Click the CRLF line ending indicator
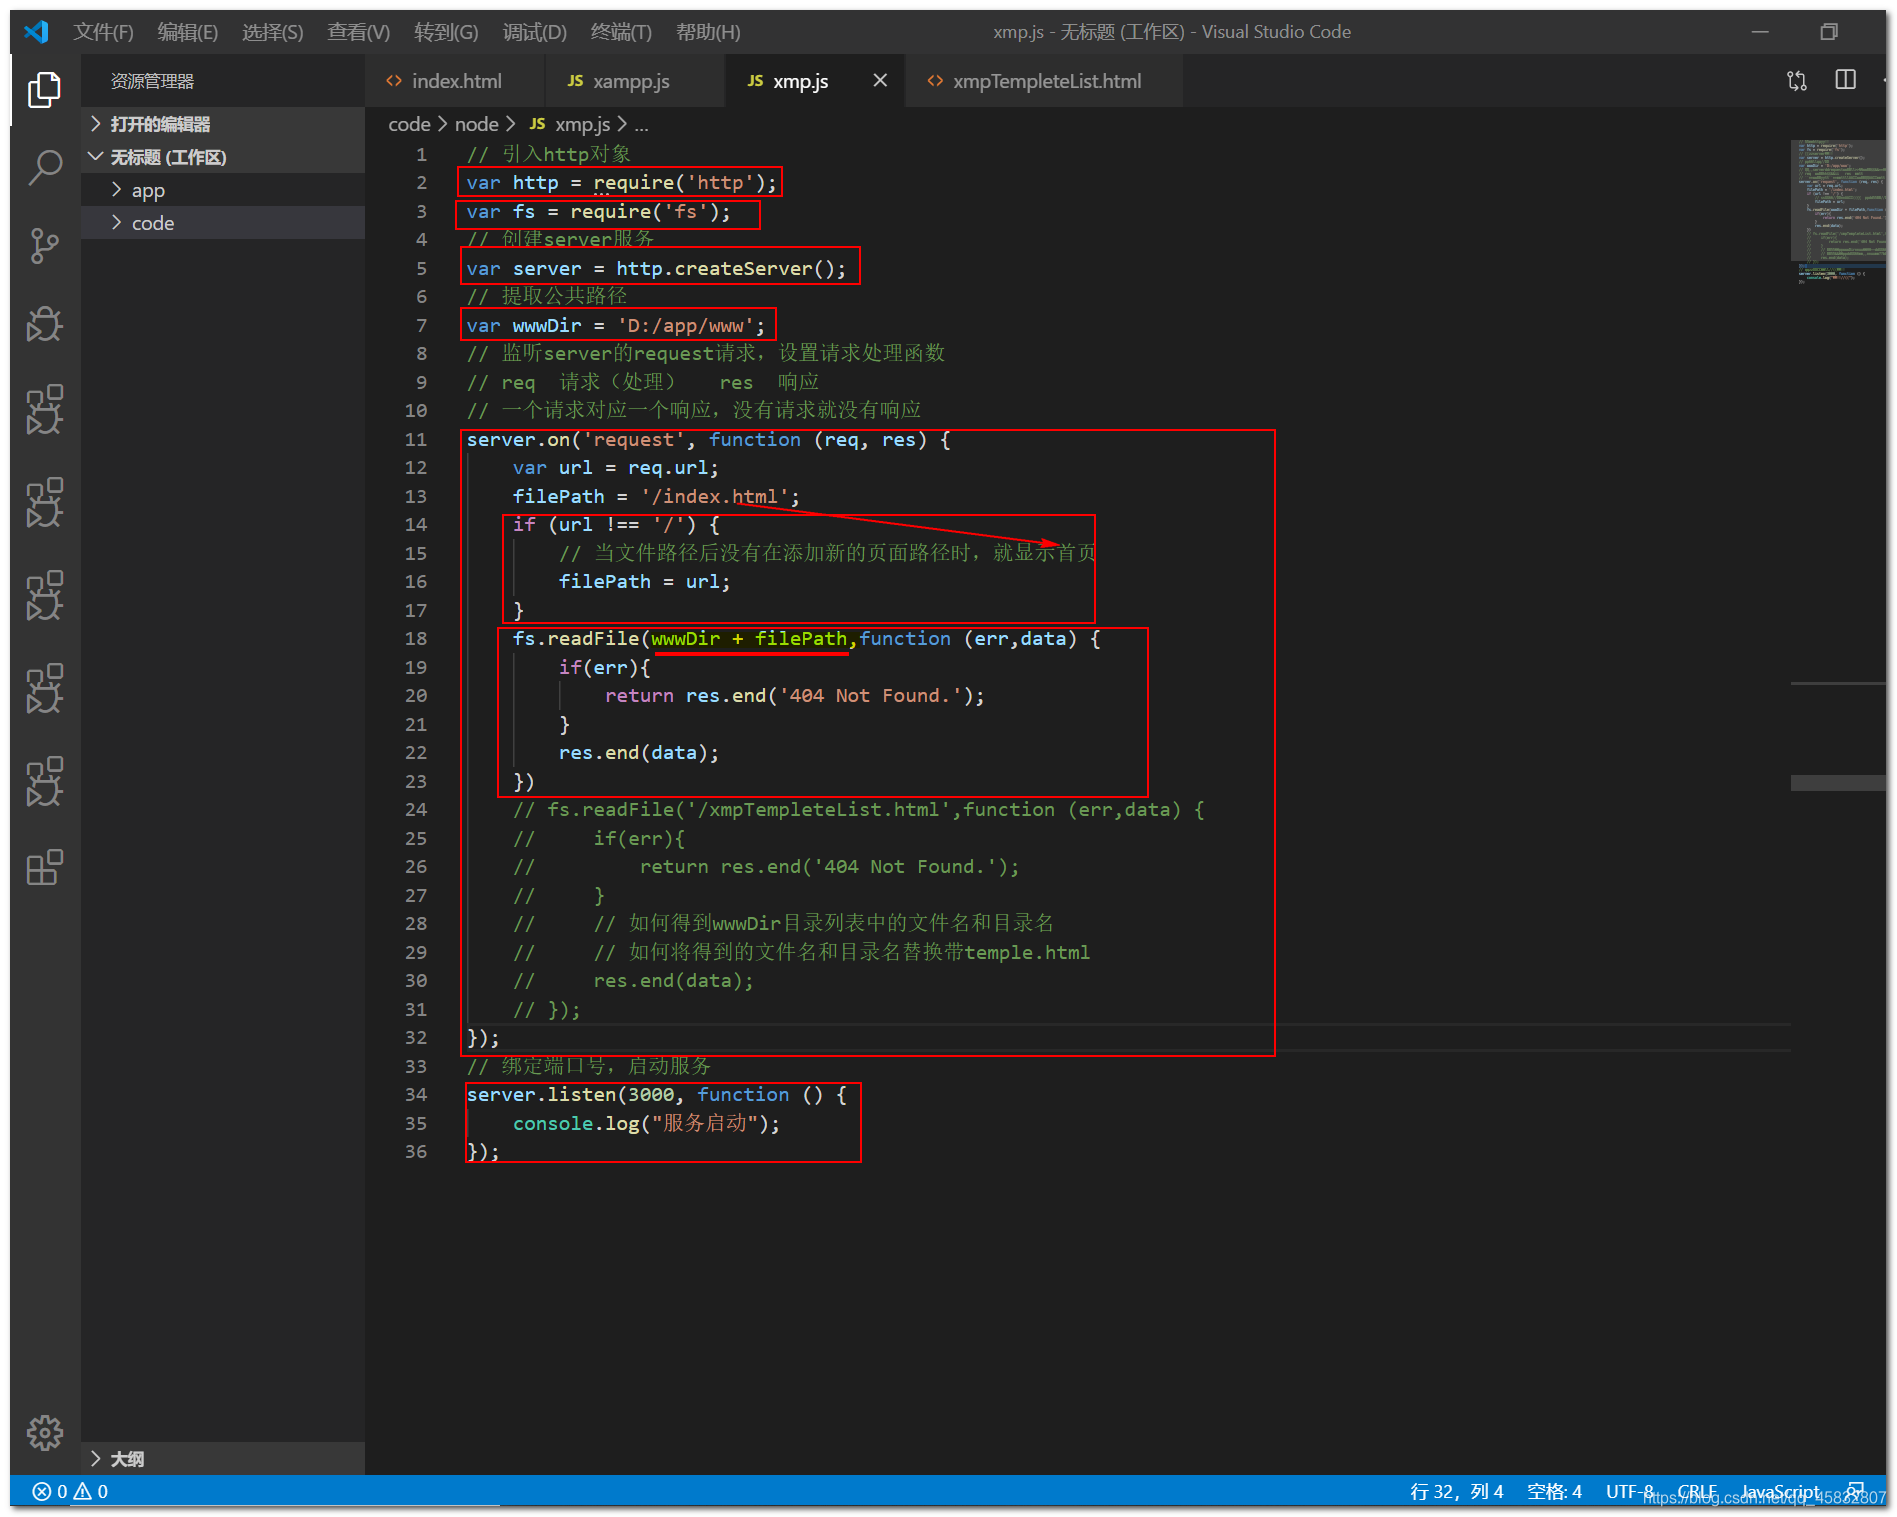The height and width of the screenshot is (1517, 1897). click(1697, 1491)
